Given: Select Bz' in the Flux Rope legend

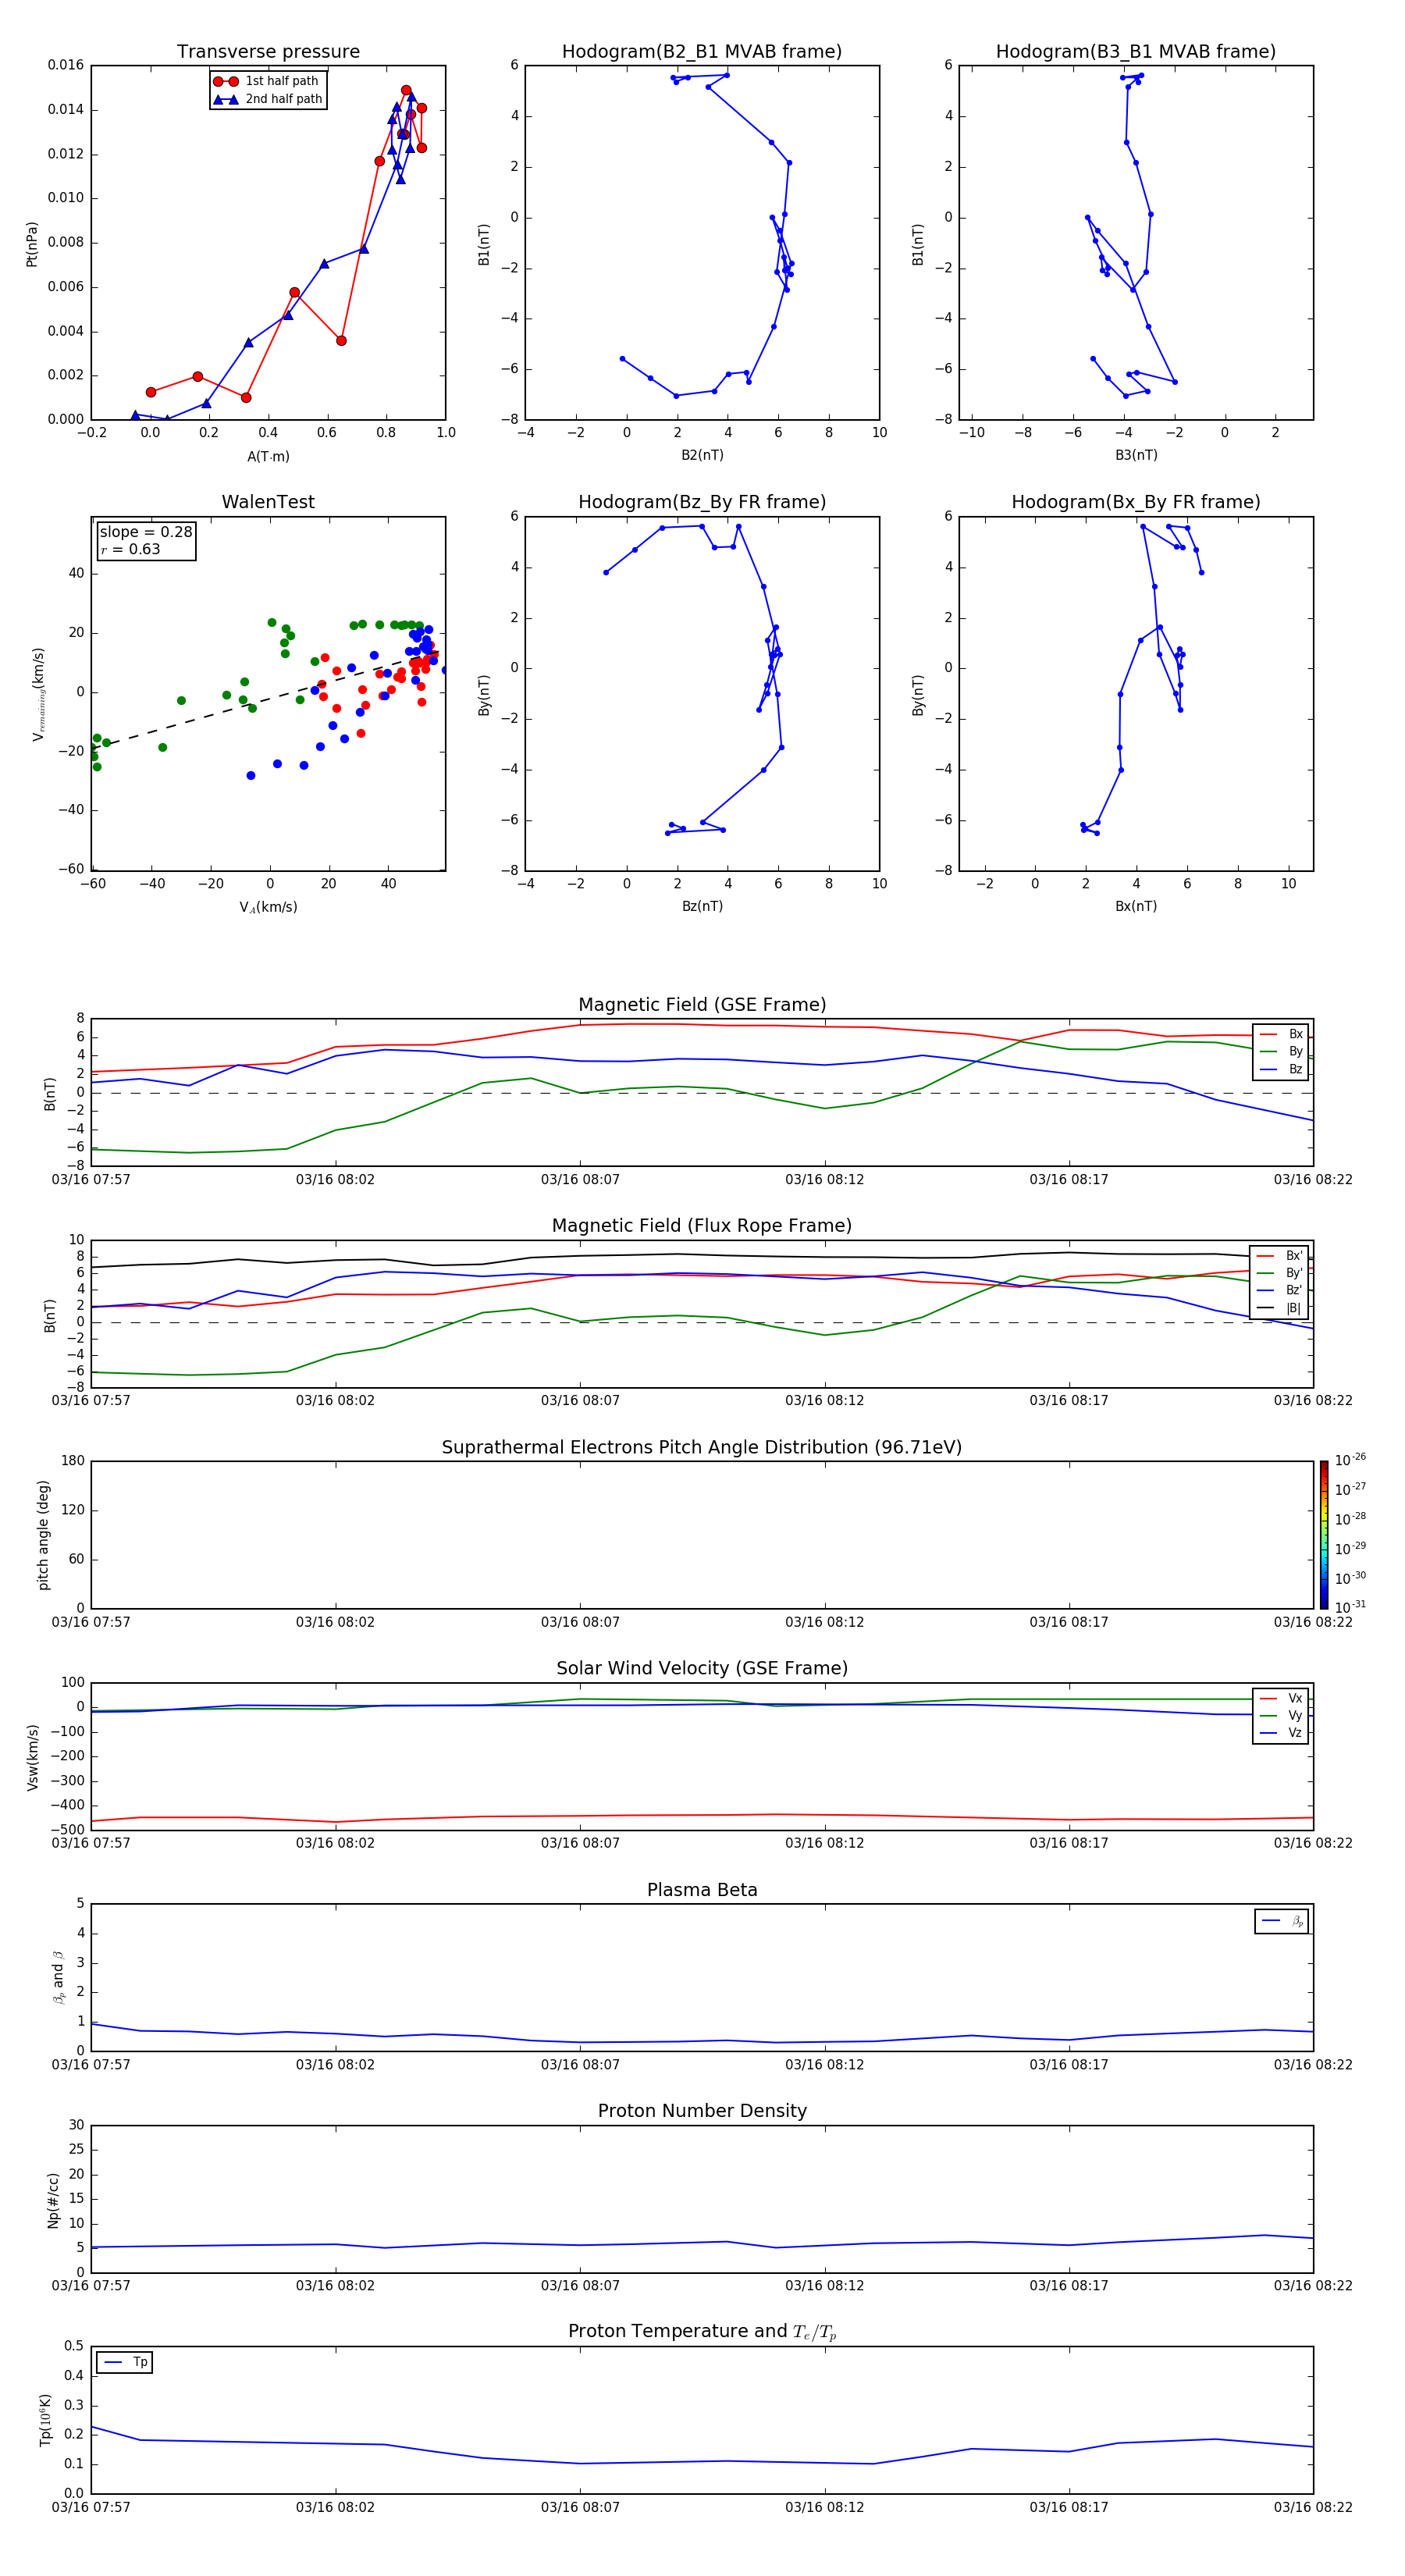Looking at the screenshot, I should click(x=1280, y=1290).
